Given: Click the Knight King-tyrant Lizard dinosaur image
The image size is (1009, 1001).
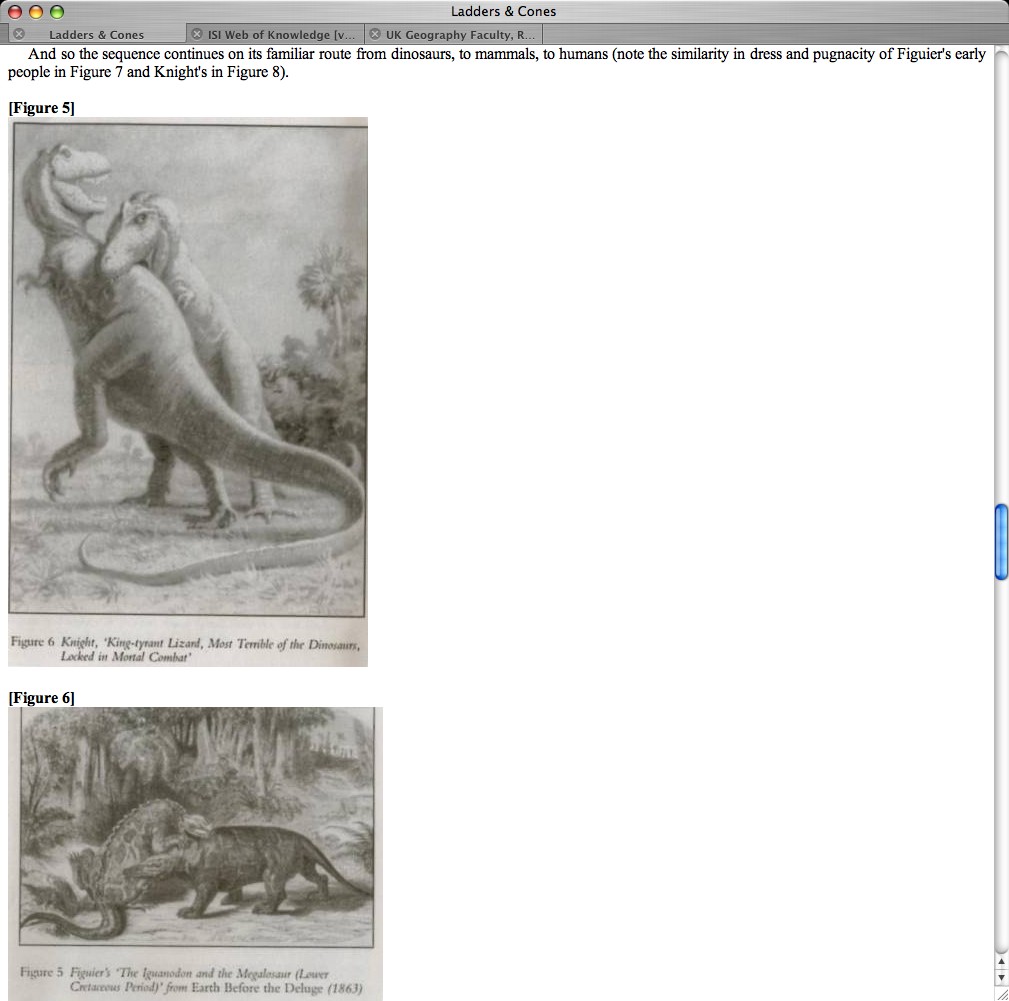Looking at the screenshot, I should click(x=188, y=392).
